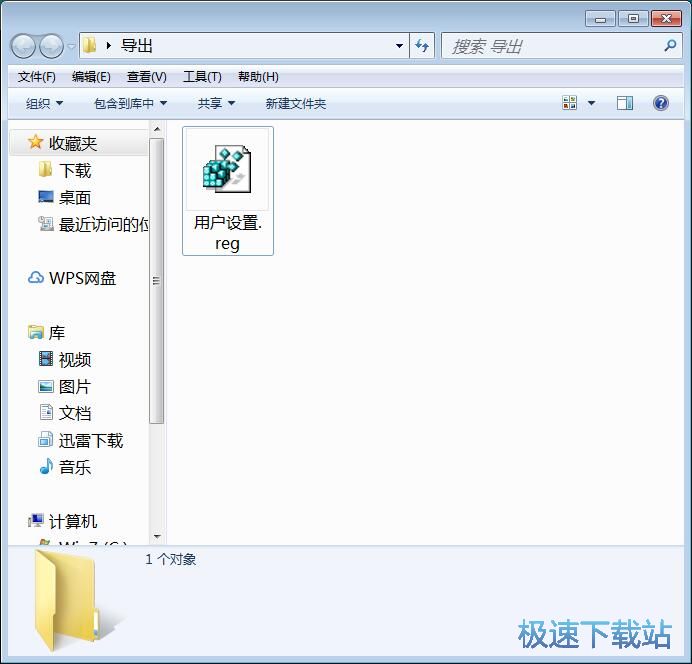This screenshot has width=692, height=664.
Task: Open the 音乐 library
Action: click(x=75, y=468)
